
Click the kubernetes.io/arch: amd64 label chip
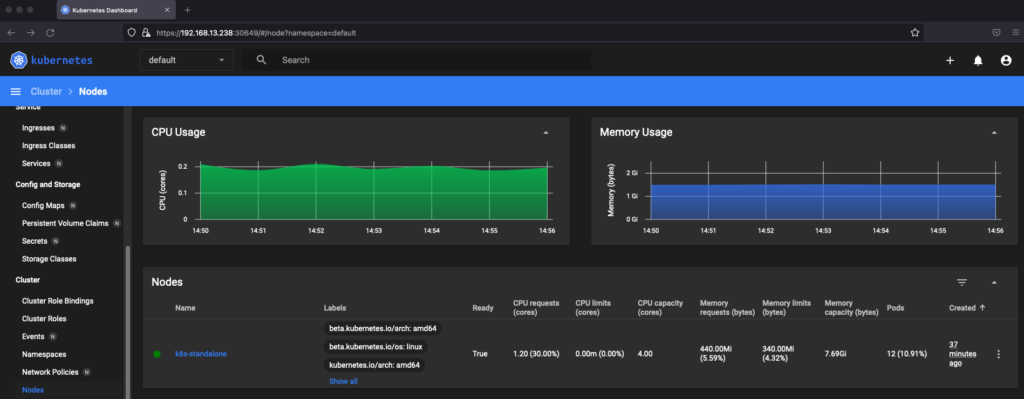pos(374,365)
